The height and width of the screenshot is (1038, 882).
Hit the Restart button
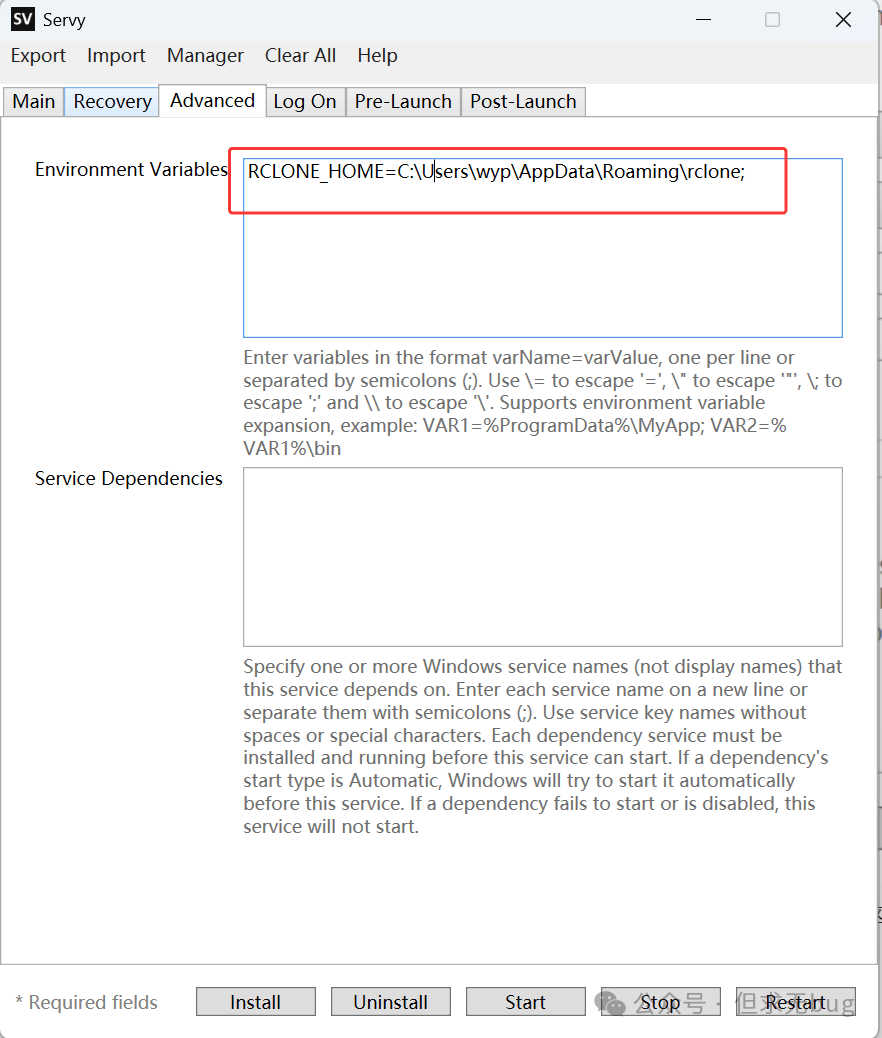(795, 1002)
